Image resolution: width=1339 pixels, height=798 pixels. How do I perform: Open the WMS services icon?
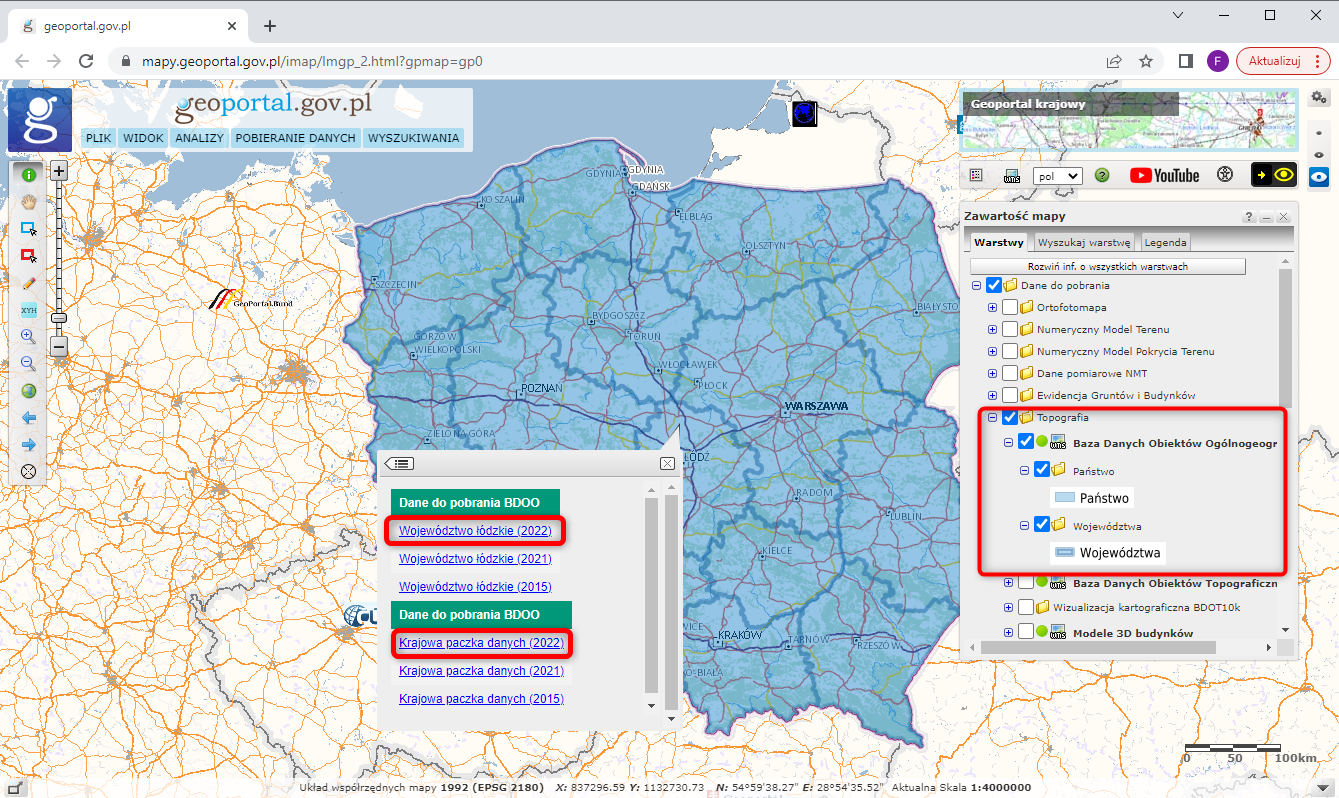tap(1012, 175)
